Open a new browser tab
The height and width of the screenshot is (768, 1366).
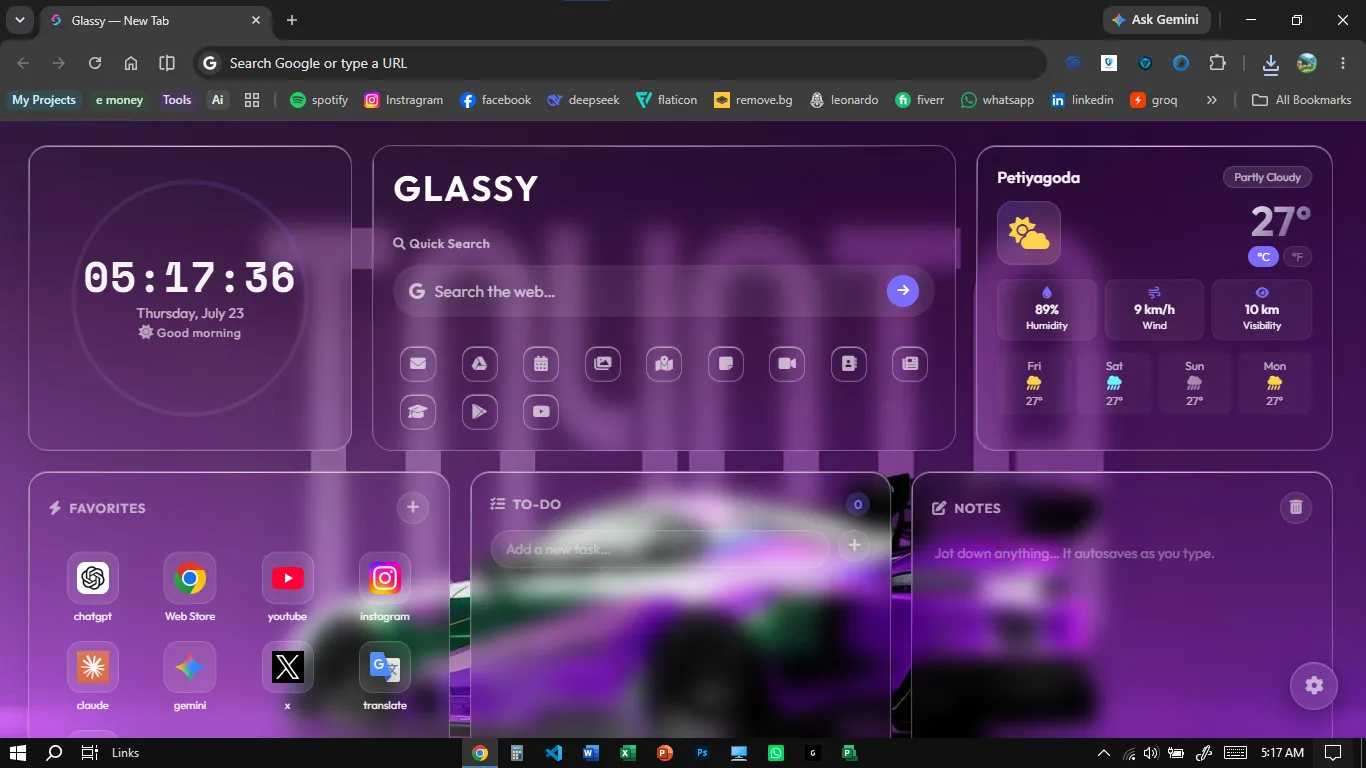292,20
